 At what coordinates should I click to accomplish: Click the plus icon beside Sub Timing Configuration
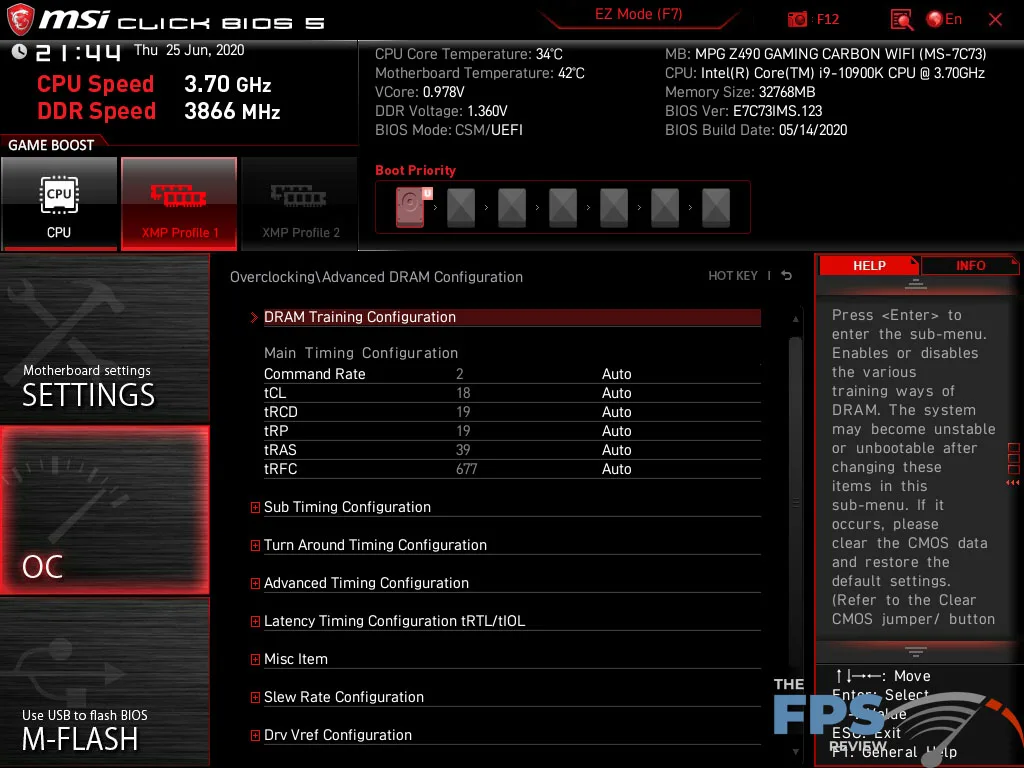pos(255,507)
